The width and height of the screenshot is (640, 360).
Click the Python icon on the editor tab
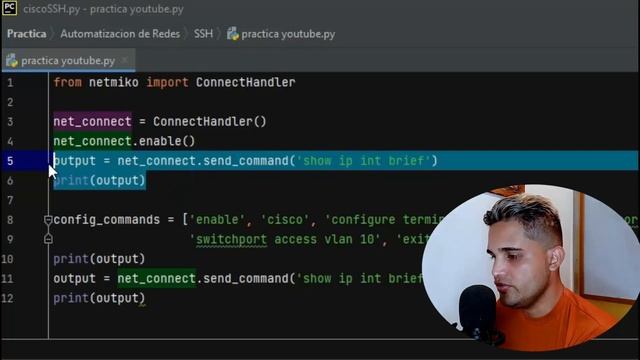pyautogui.click(x=12, y=61)
